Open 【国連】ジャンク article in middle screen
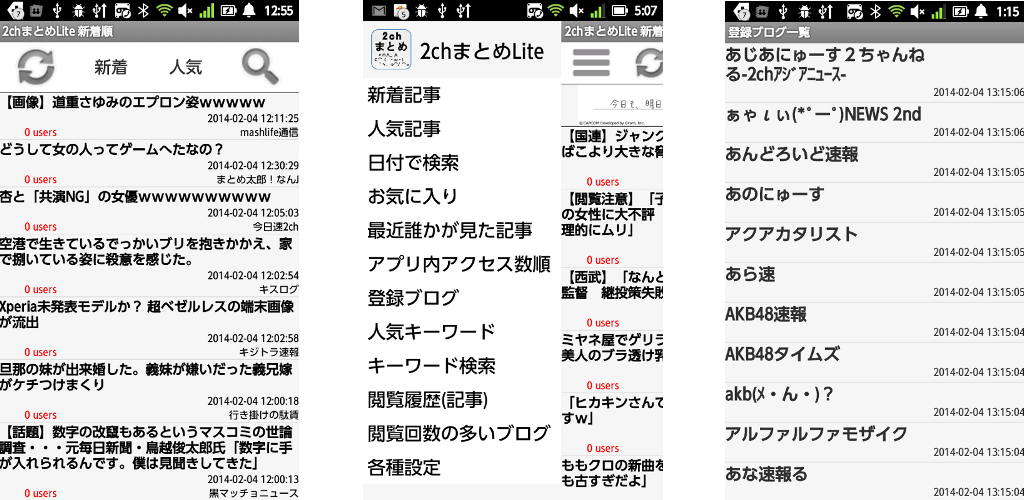The height and width of the screenshot is (500, 1024). click(x=612, y=157)
